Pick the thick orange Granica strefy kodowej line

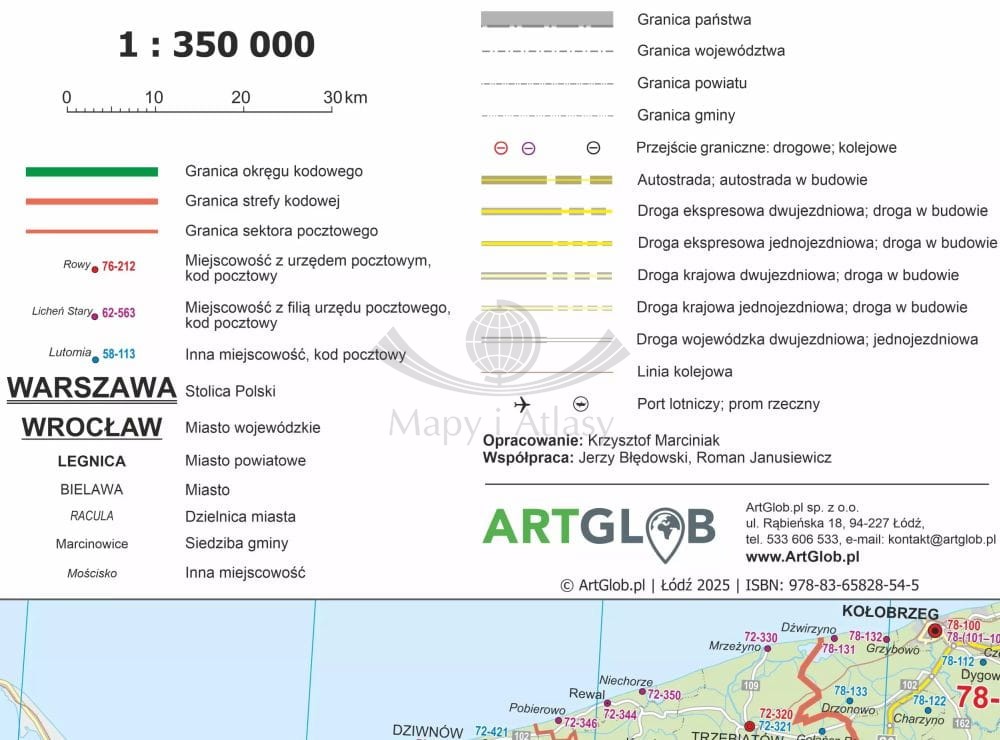[92, 202]
